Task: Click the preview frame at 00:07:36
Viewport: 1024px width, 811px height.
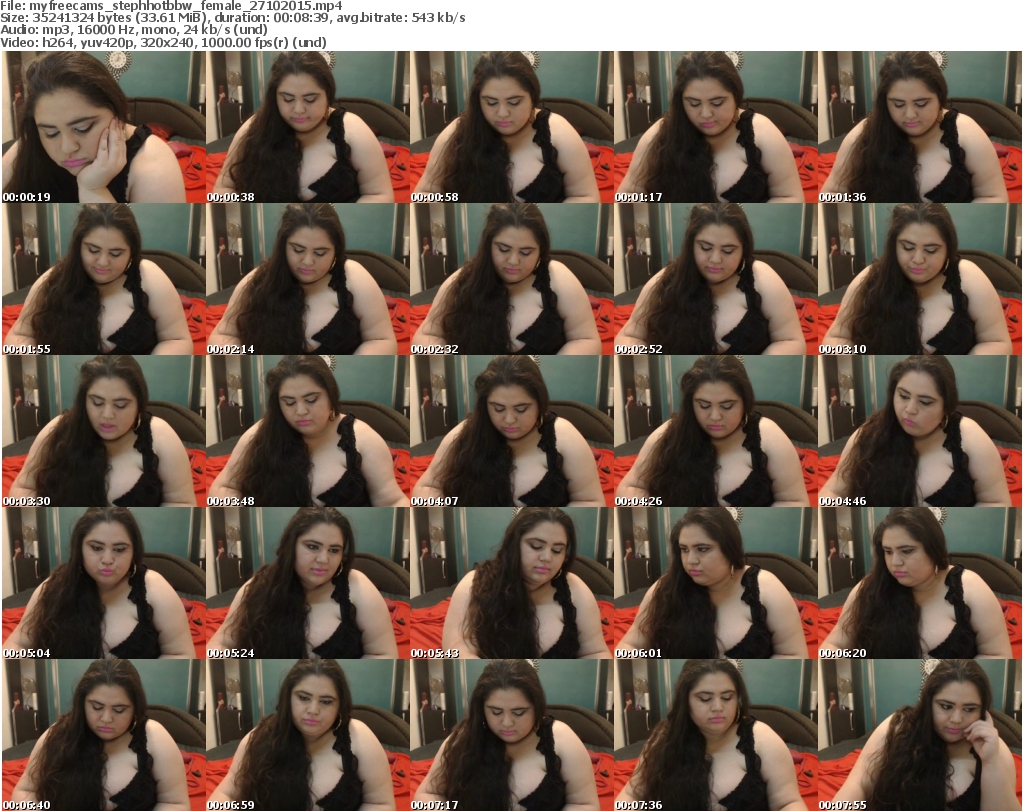Action: (x=716, y=735)
